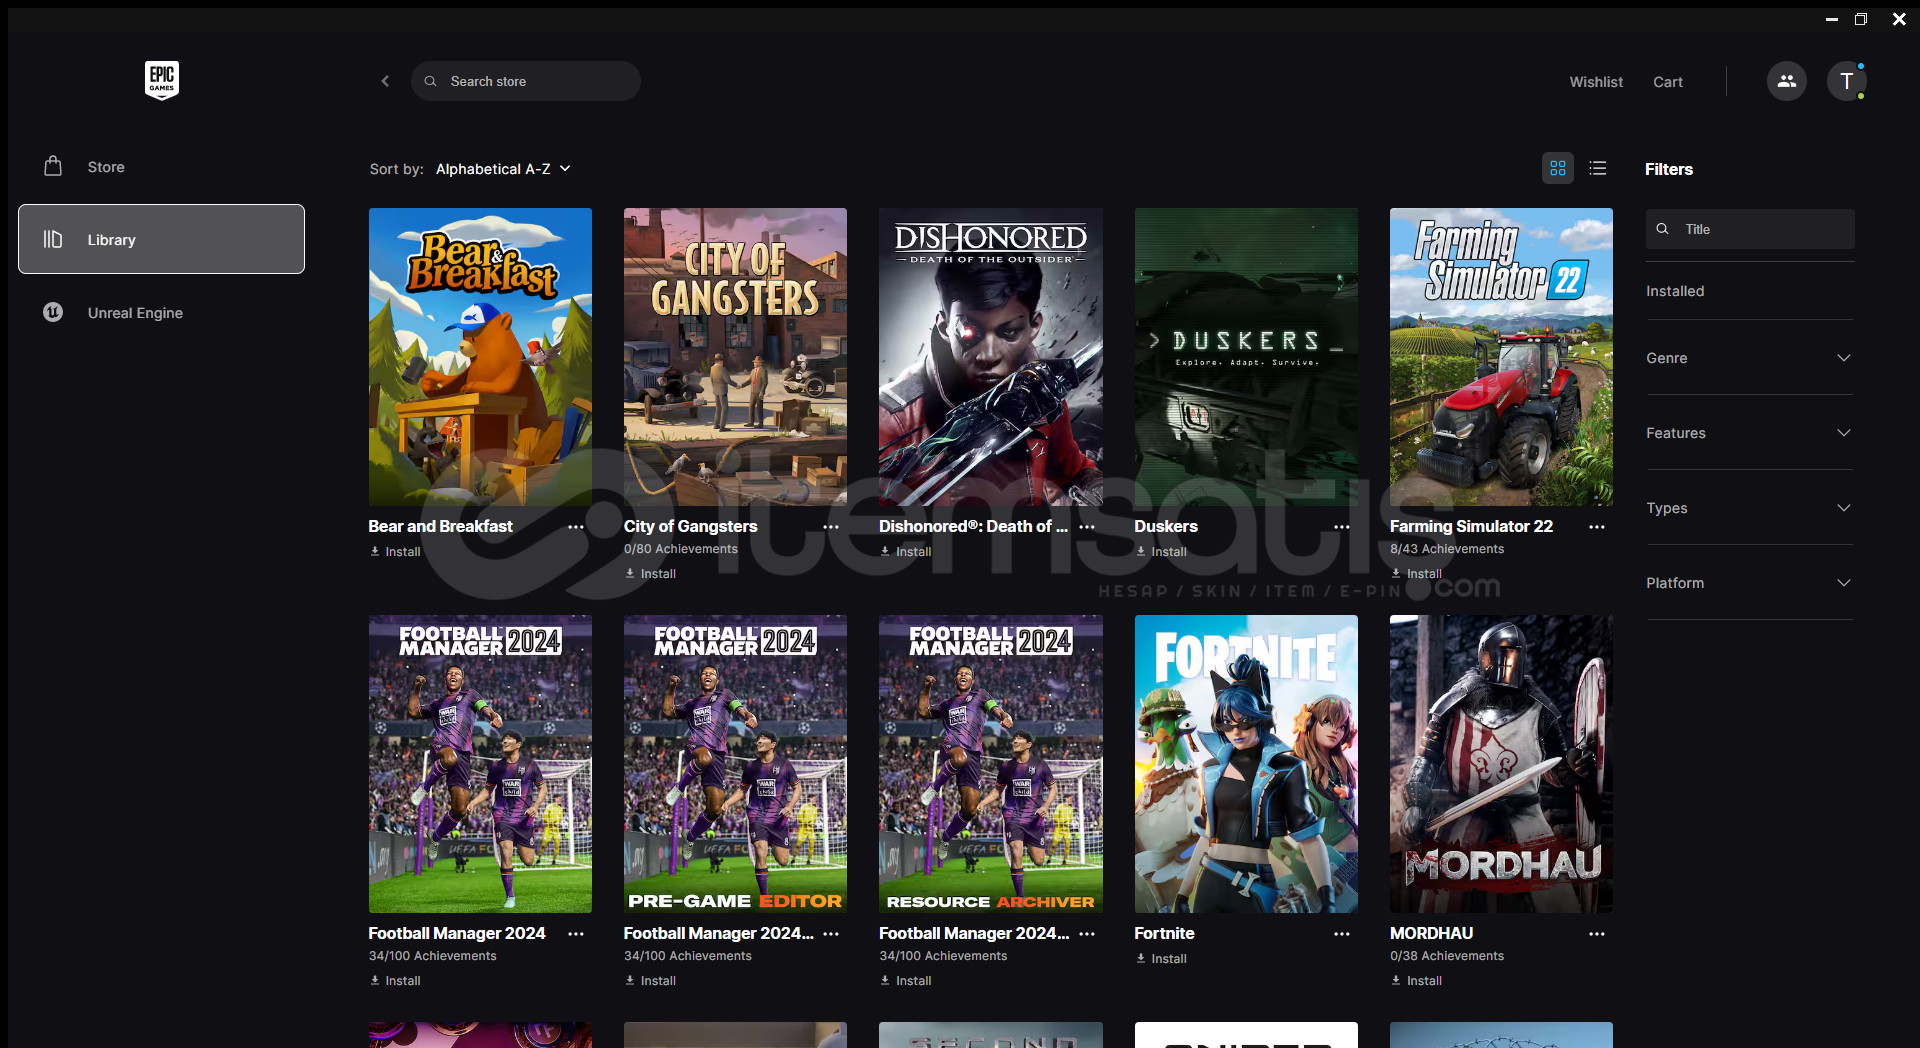Open the profile avatar T

(1846, 81)
